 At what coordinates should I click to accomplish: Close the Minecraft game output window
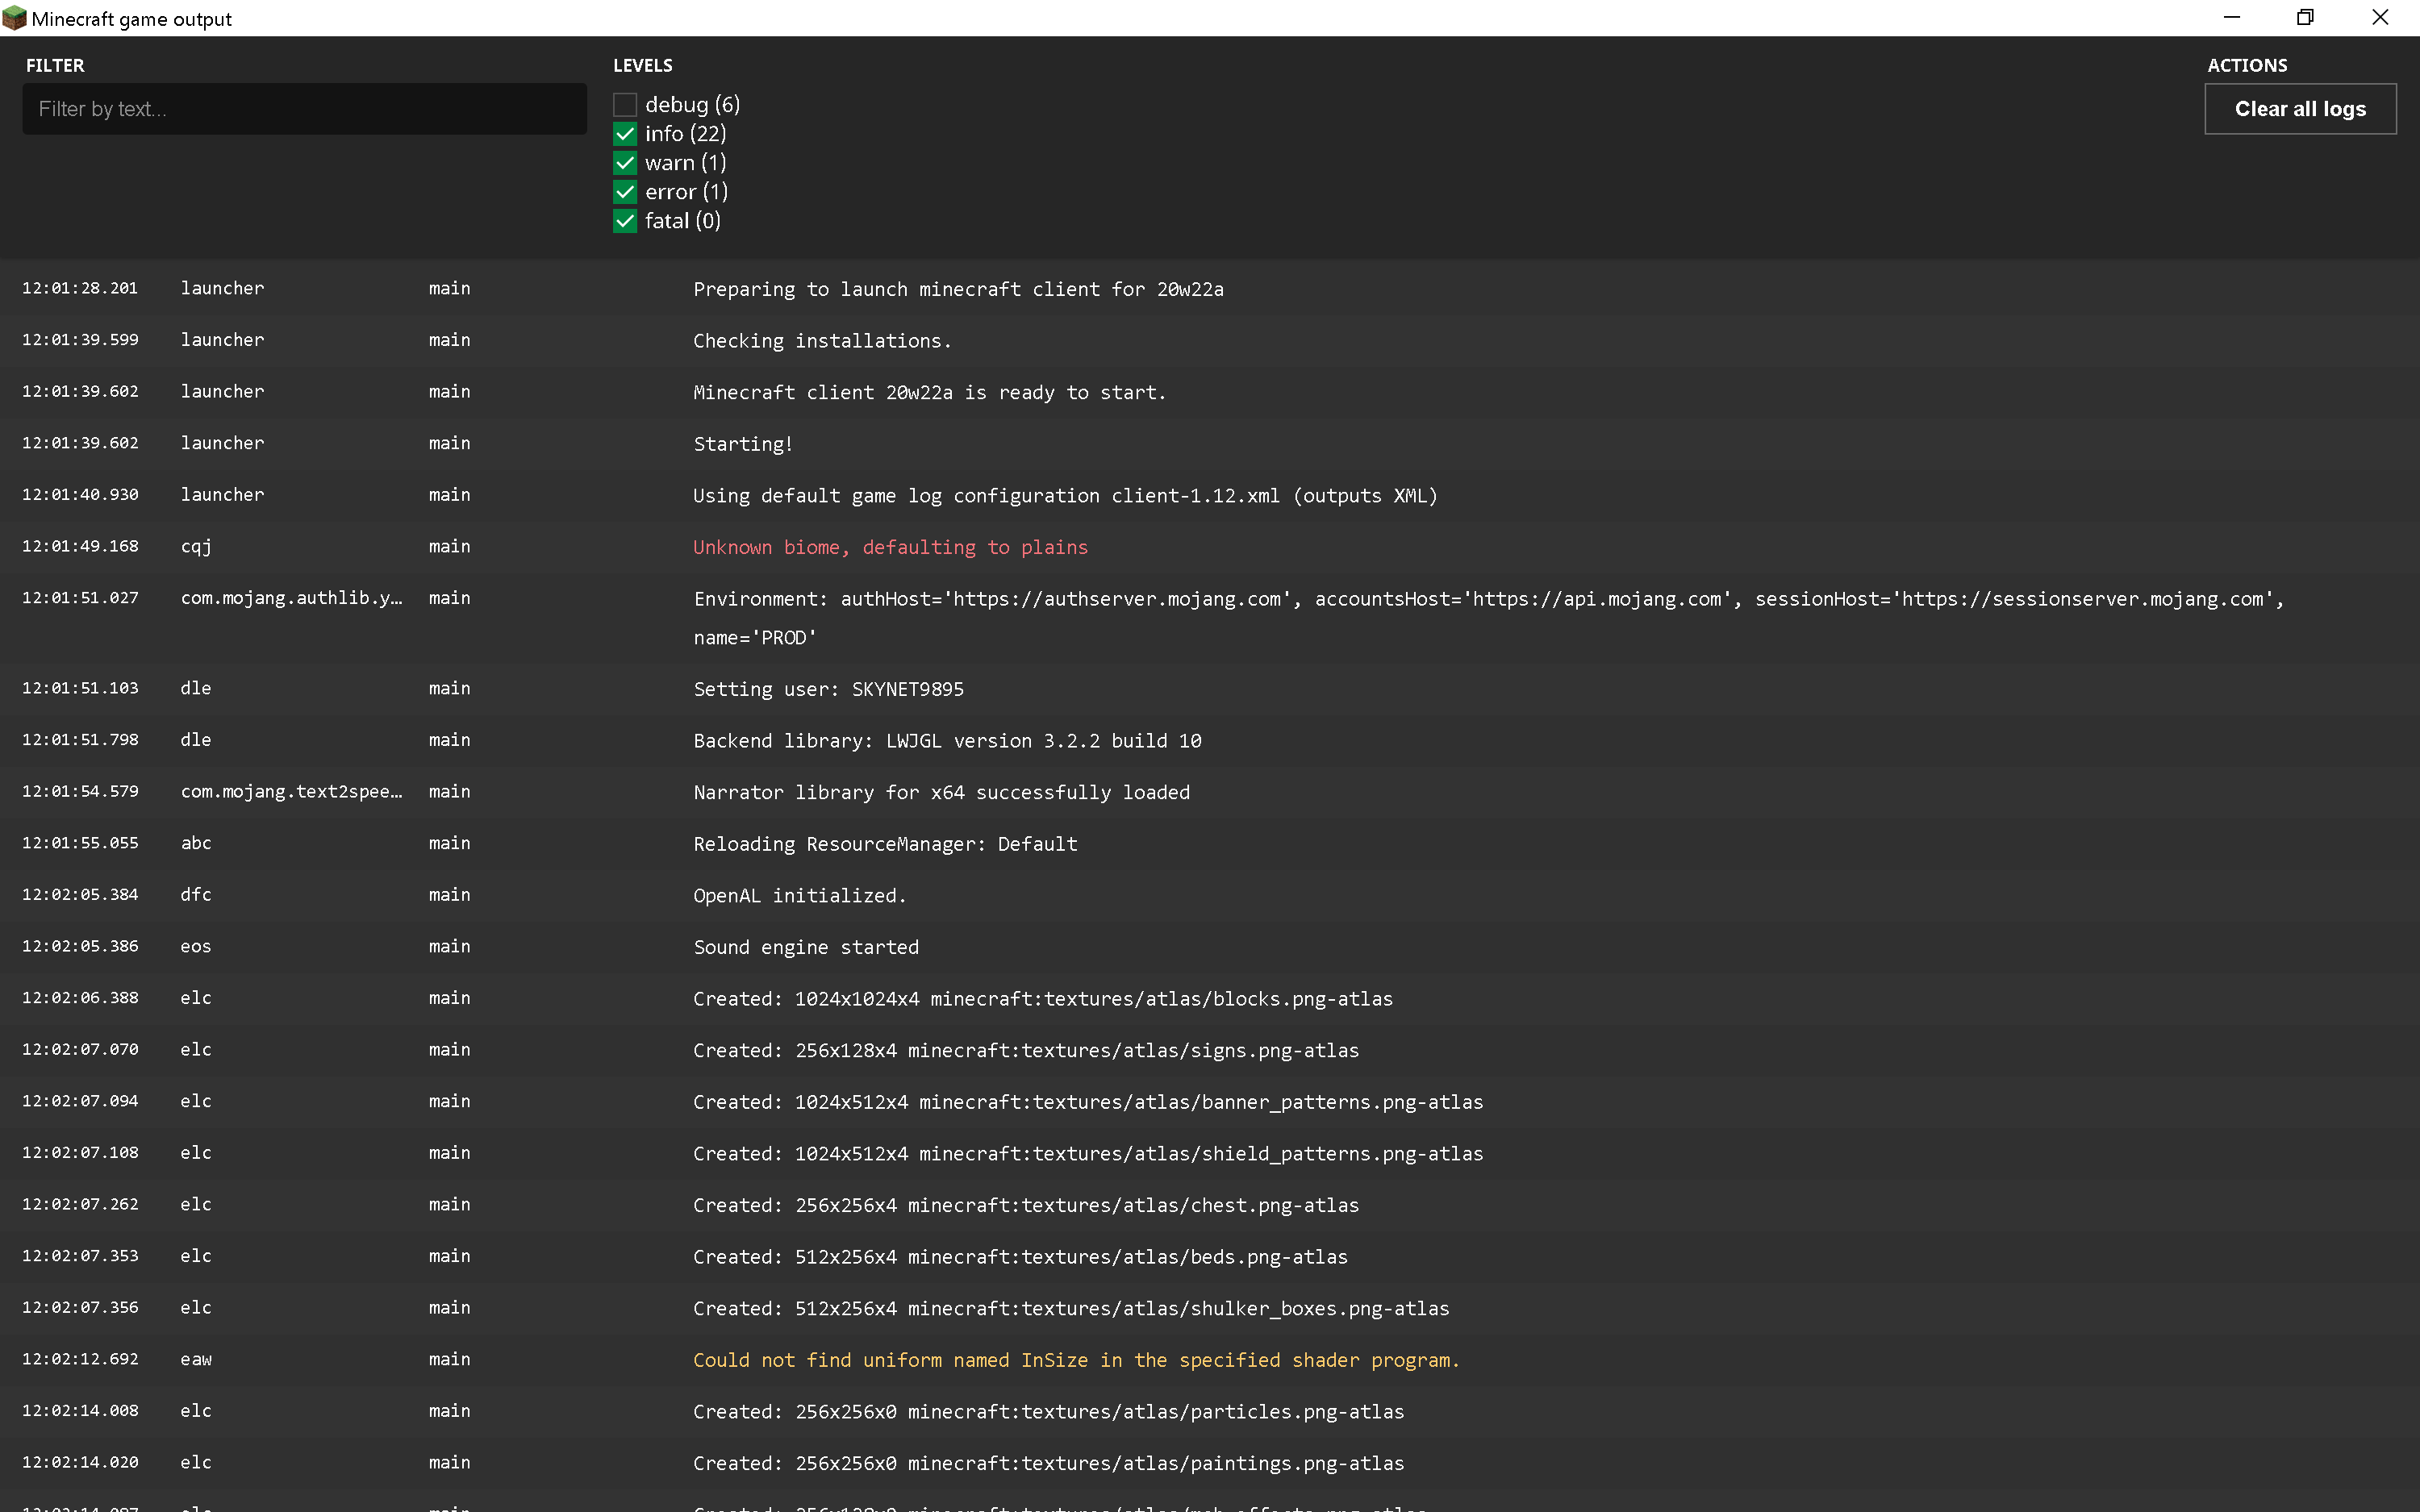pos(2380,18)
